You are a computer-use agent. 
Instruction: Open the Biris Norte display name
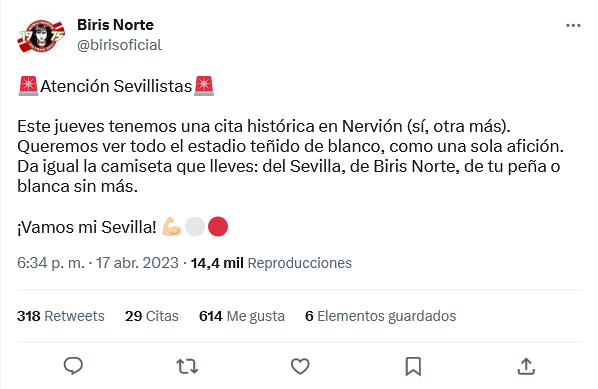[115, 25]
